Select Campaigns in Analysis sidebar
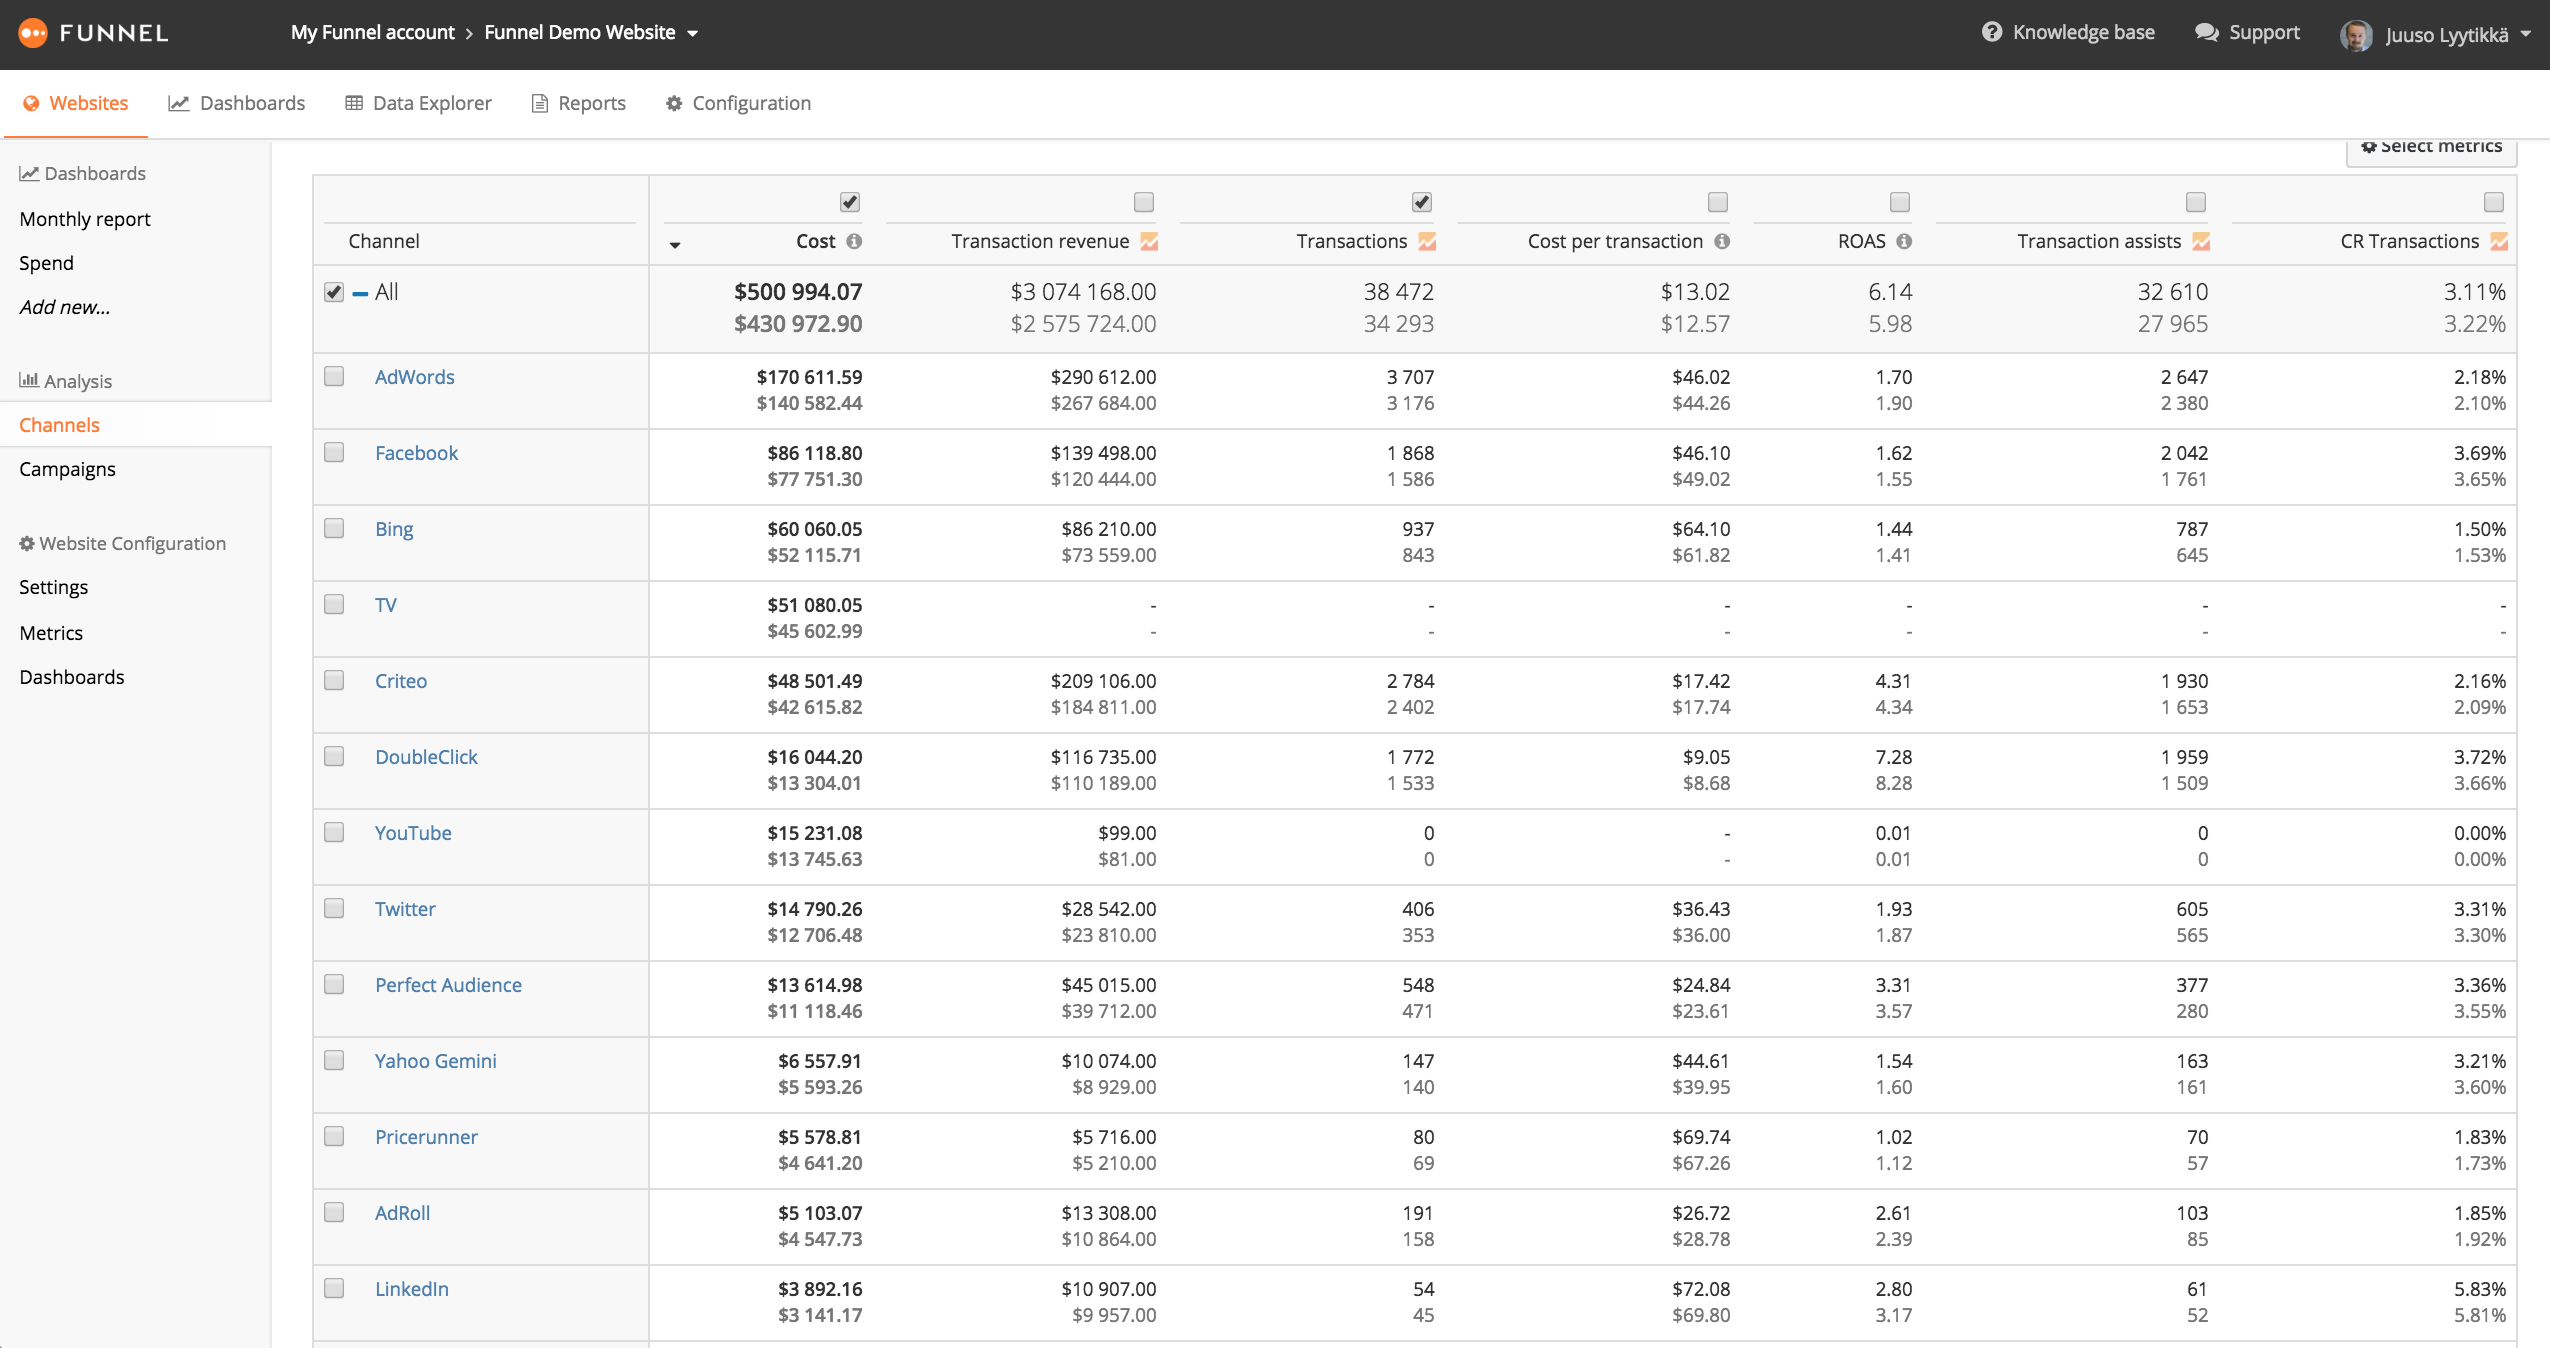2550x1348 pixels. click(x=67, y=469)
